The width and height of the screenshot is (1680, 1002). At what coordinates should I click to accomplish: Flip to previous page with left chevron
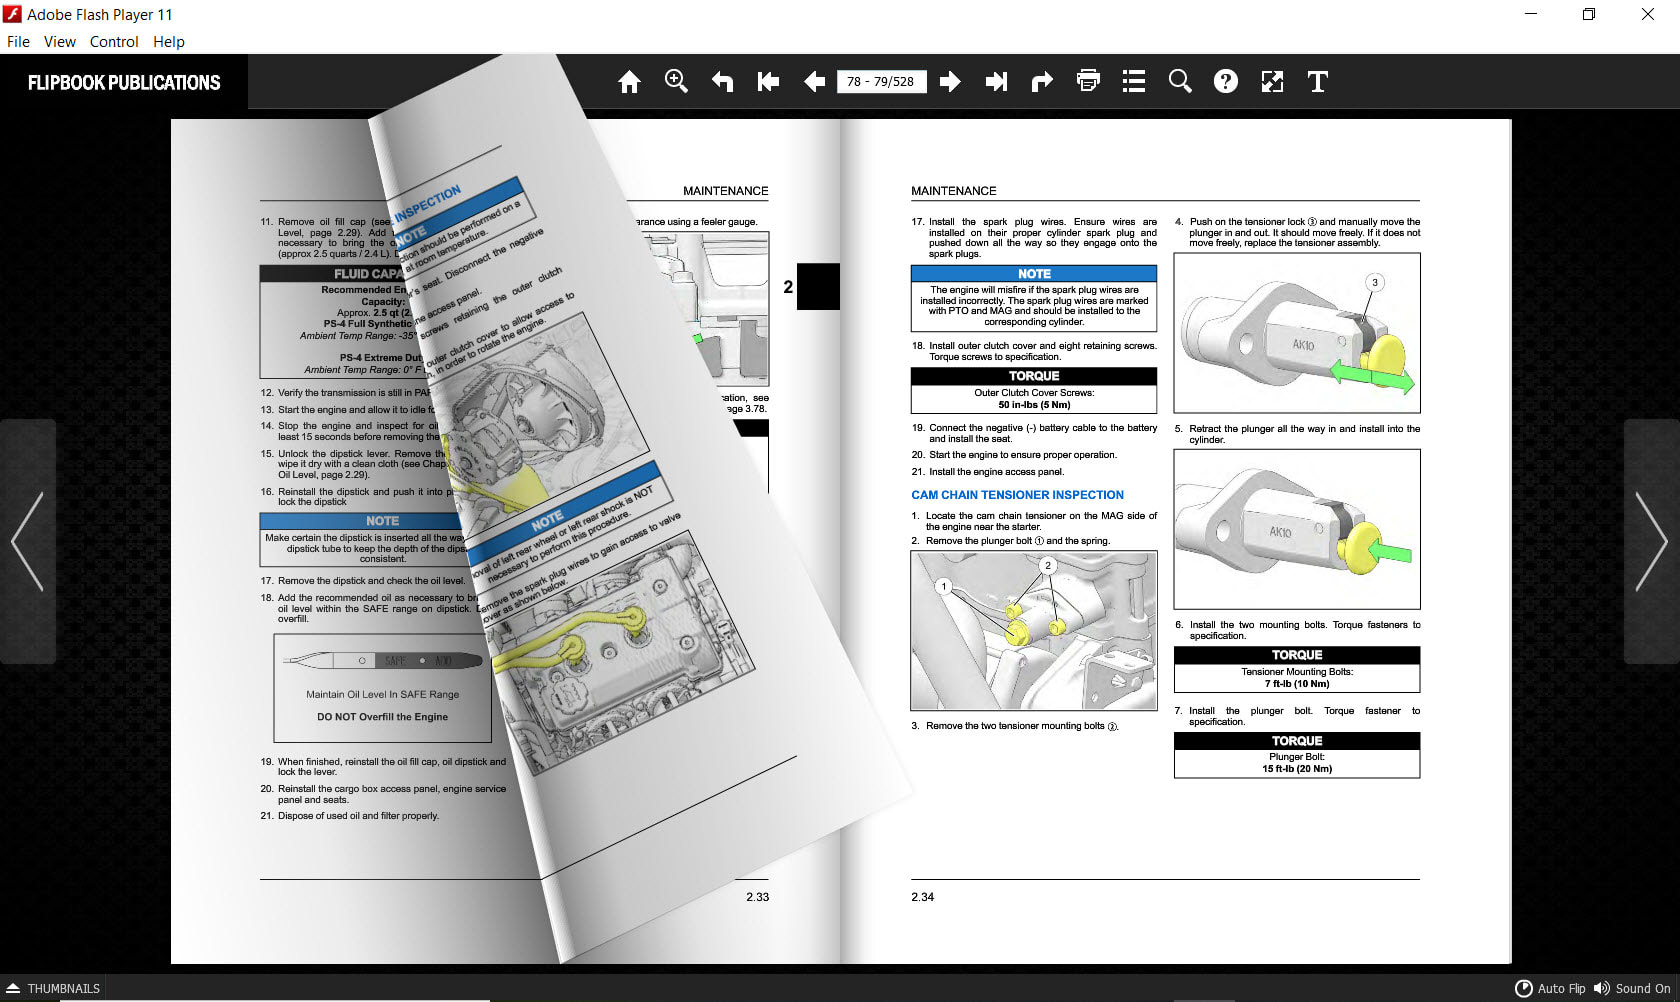[27, 541]
